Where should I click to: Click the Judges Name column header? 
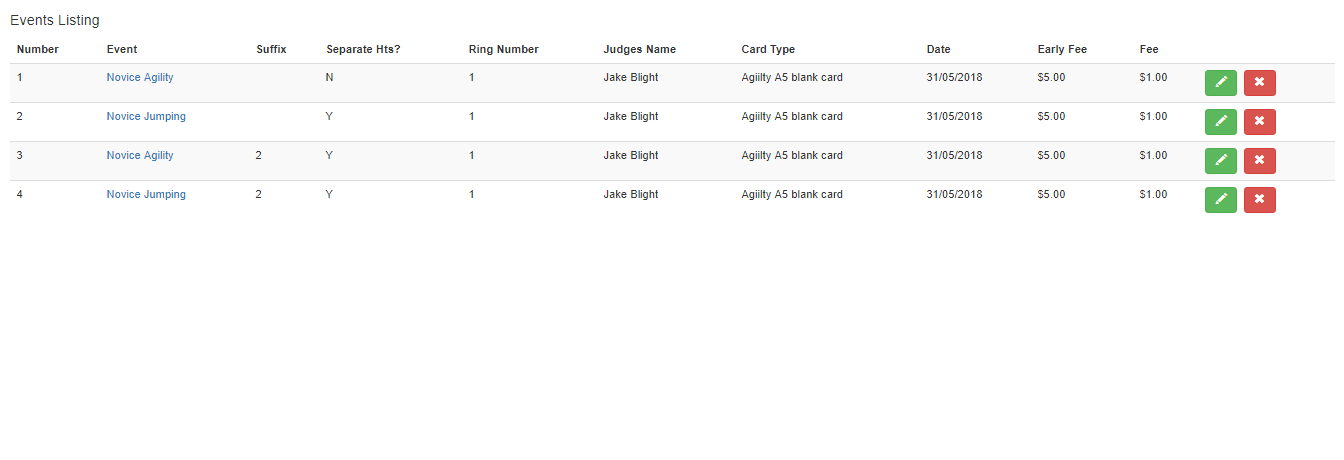point(640,49)
